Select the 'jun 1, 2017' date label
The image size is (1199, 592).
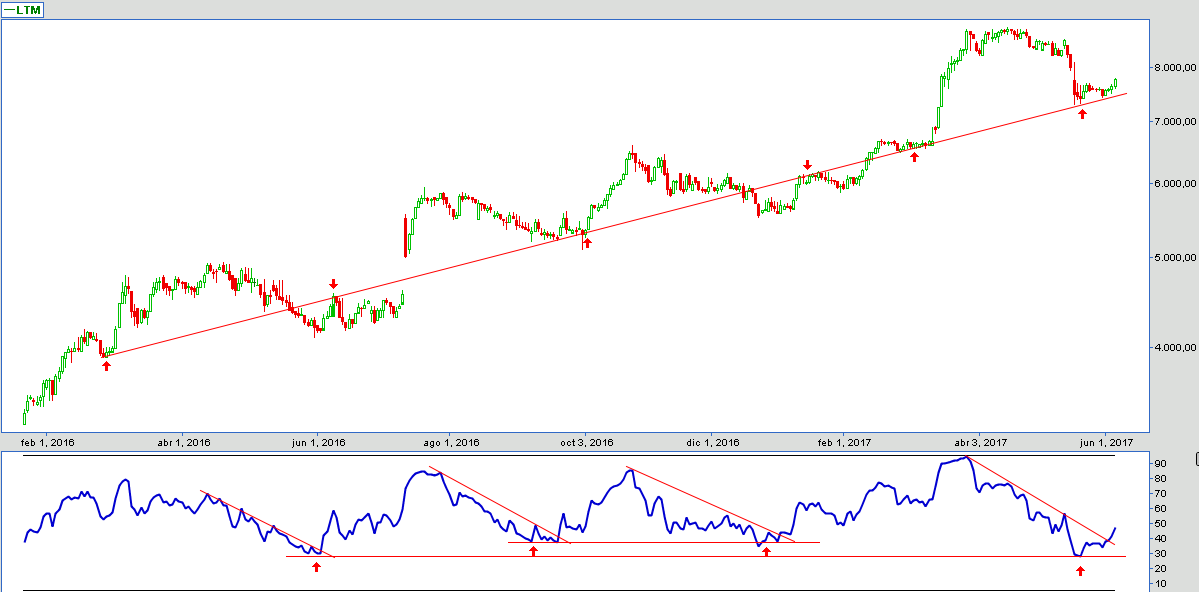point(1105,443)
